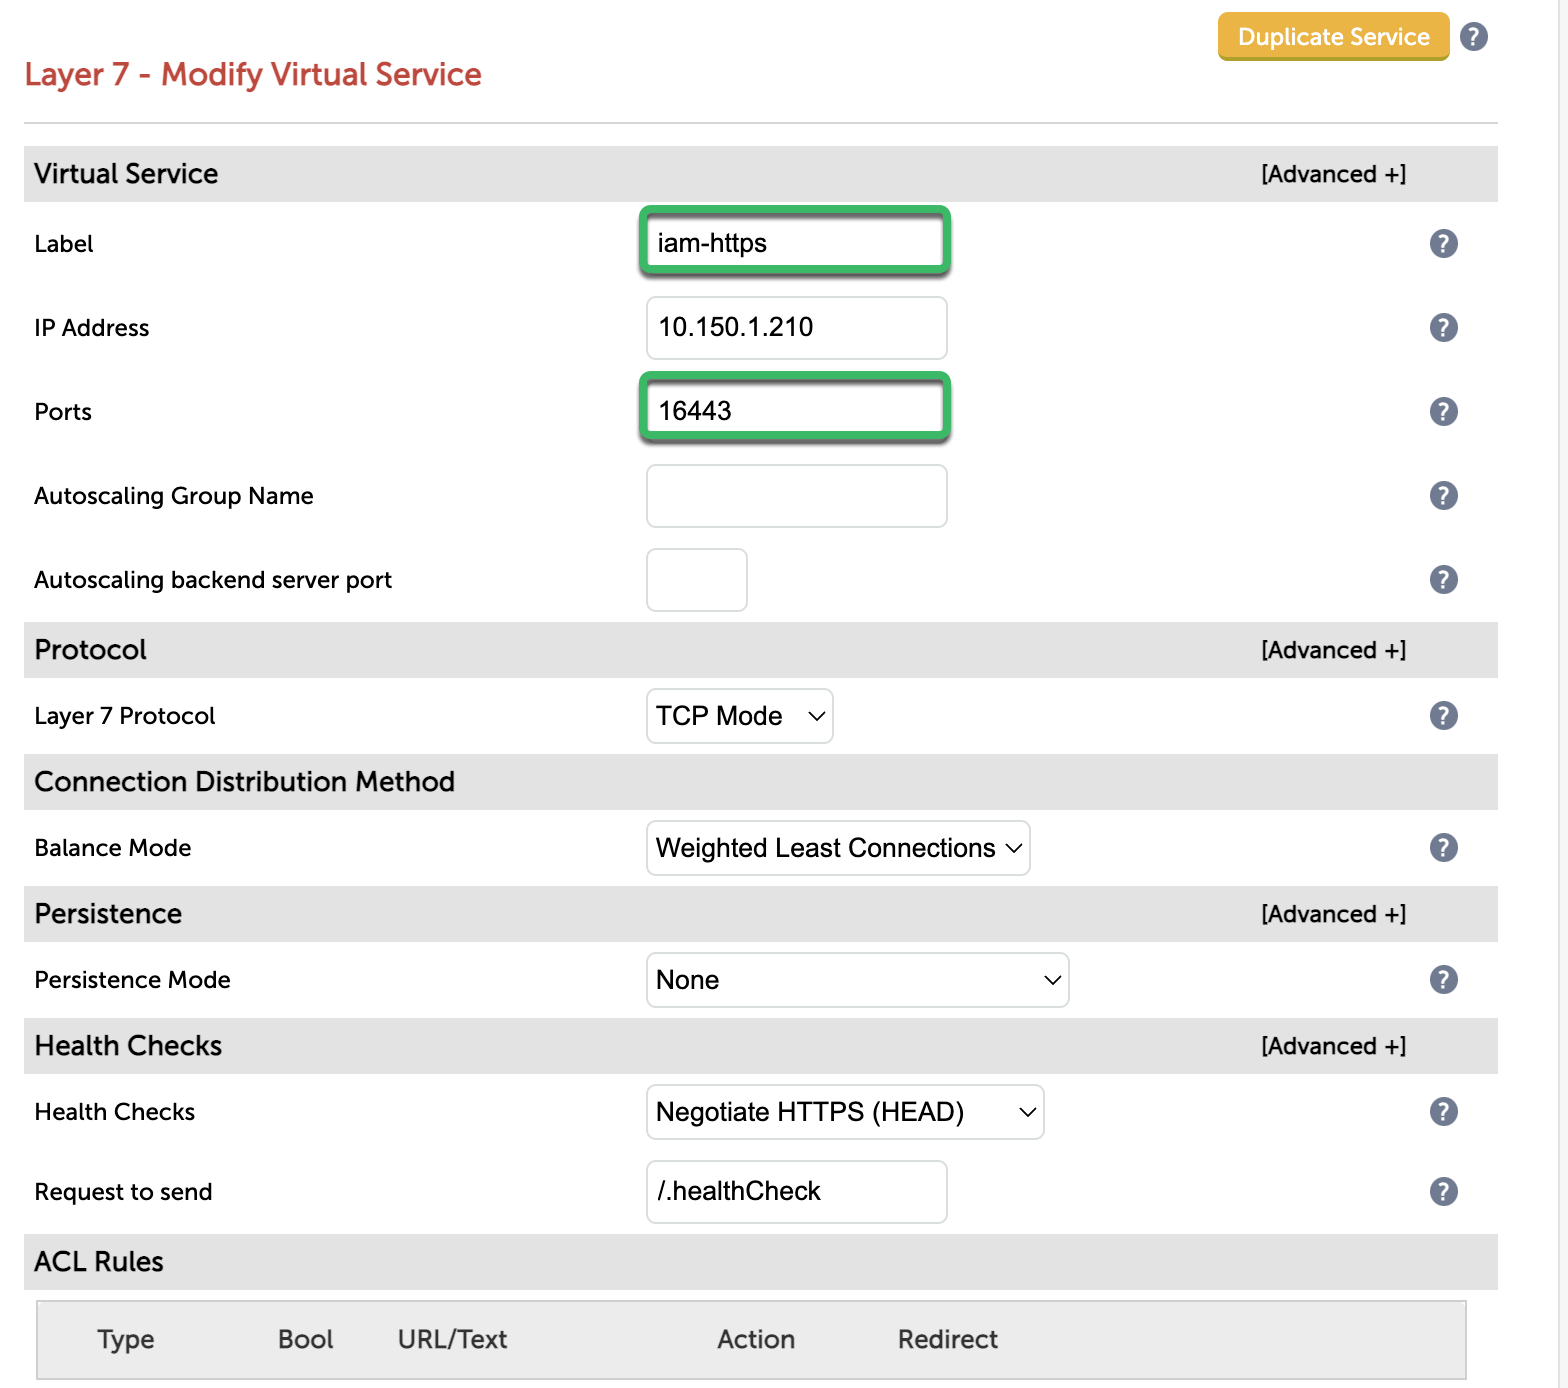Click the Layer 7 - Modify Virtual Service heading
This screenshot has height=1388, width=1568.
point(253,75)
